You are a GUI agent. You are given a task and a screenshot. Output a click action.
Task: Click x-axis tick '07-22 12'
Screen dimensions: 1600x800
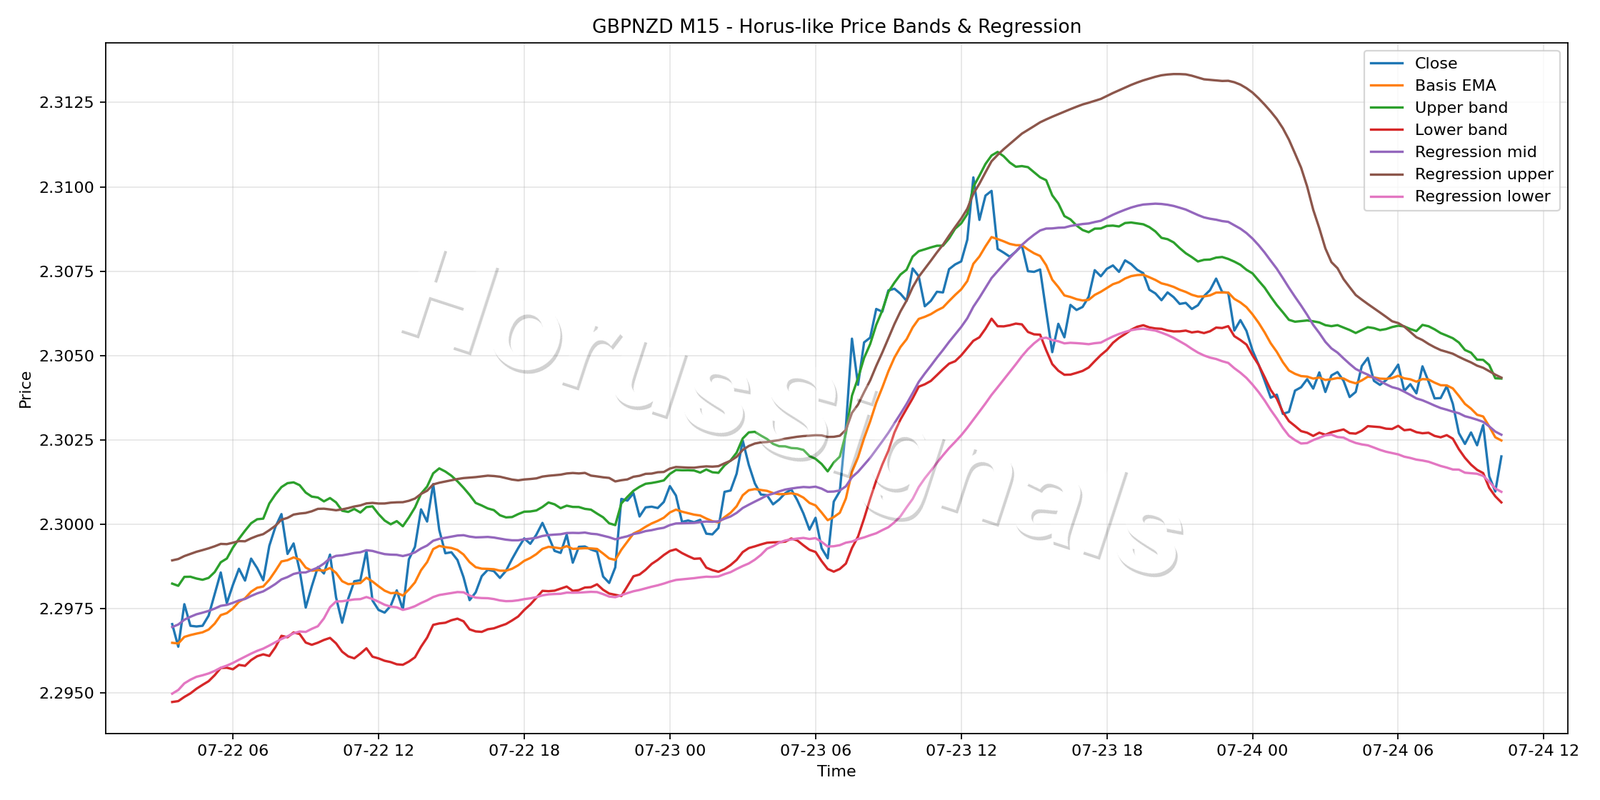[378, 750]
